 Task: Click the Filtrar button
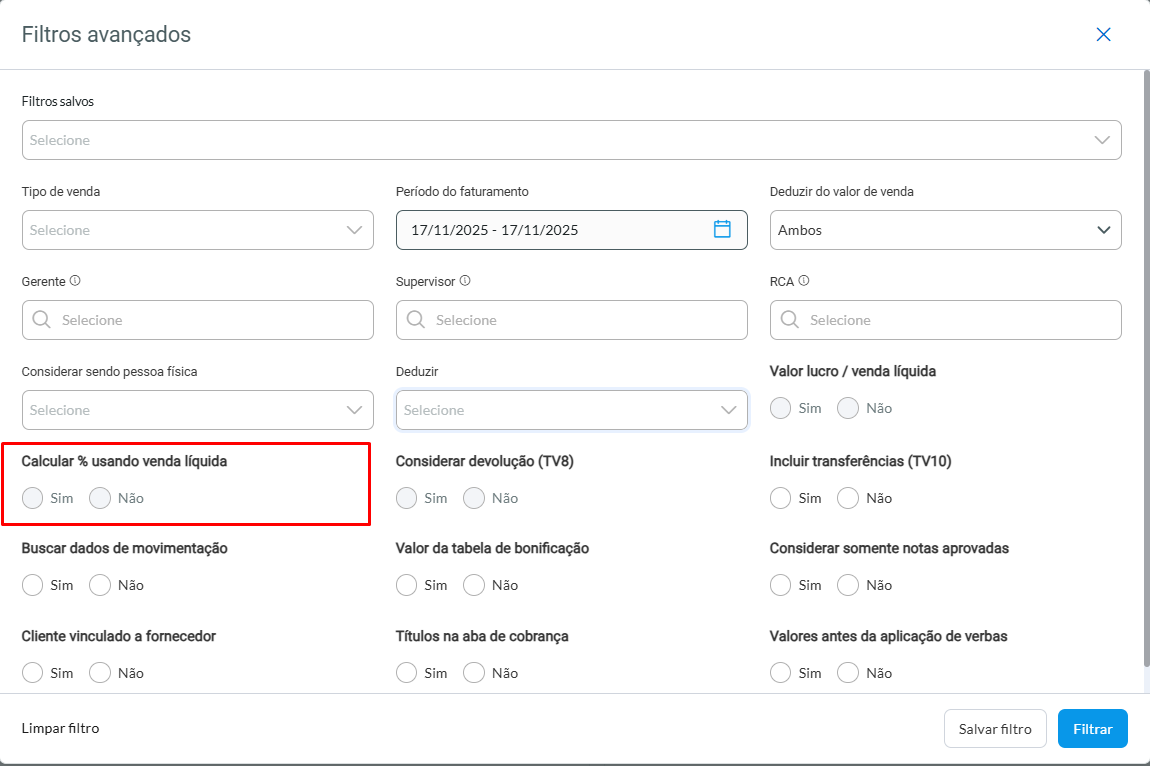pyautogui.click(x=1092, y=729)
